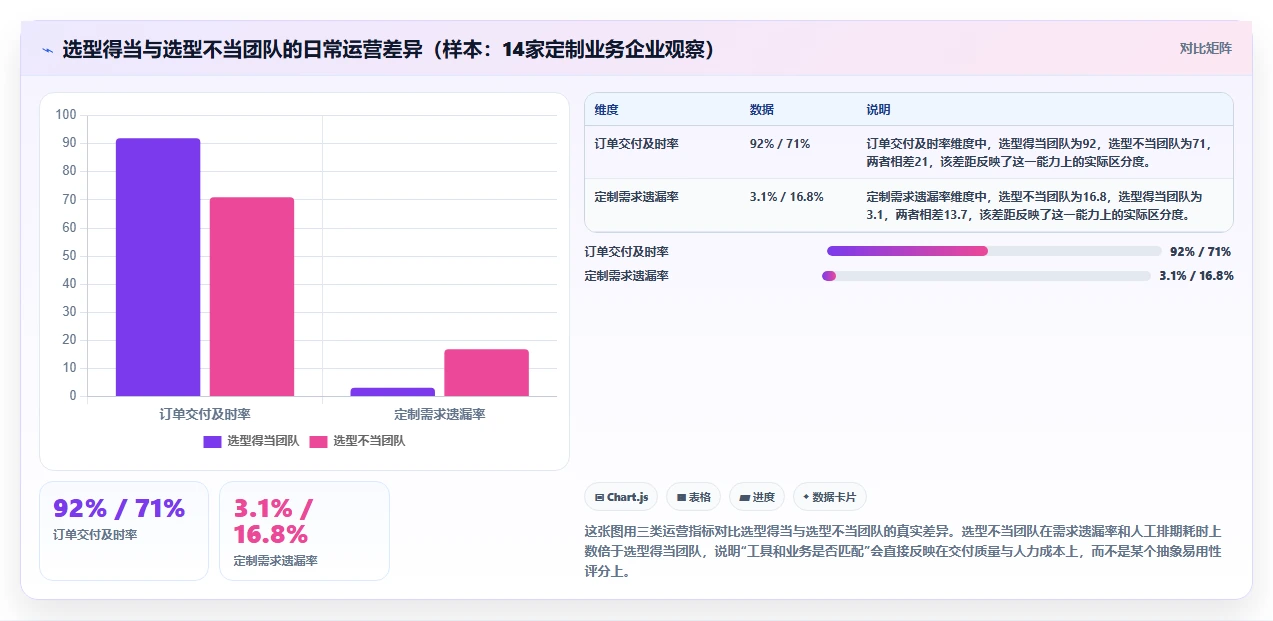
Task: Click the 定制需求遗漏率 progress bar
Action: (x=986, y=276)
